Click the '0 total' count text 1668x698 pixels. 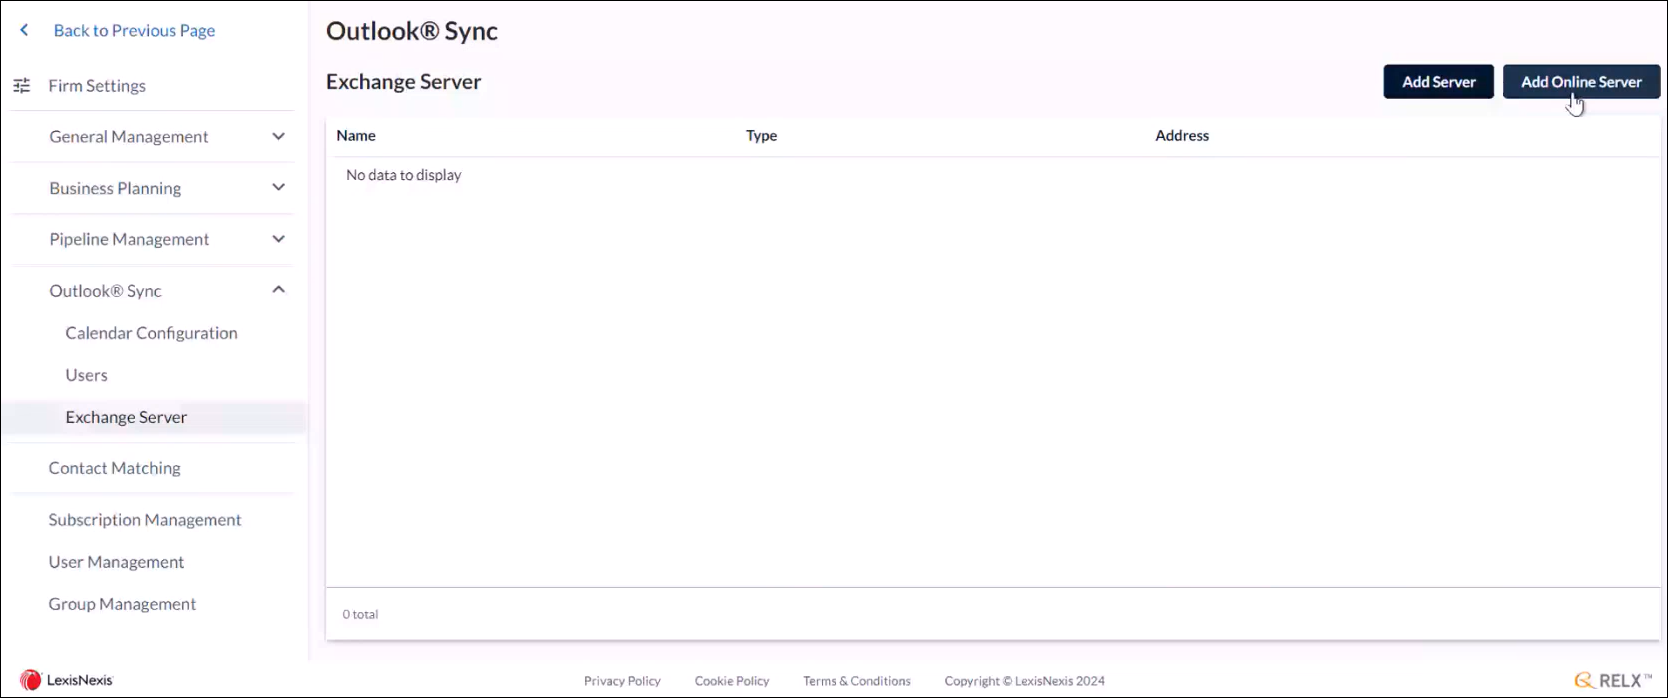point(360,614)
